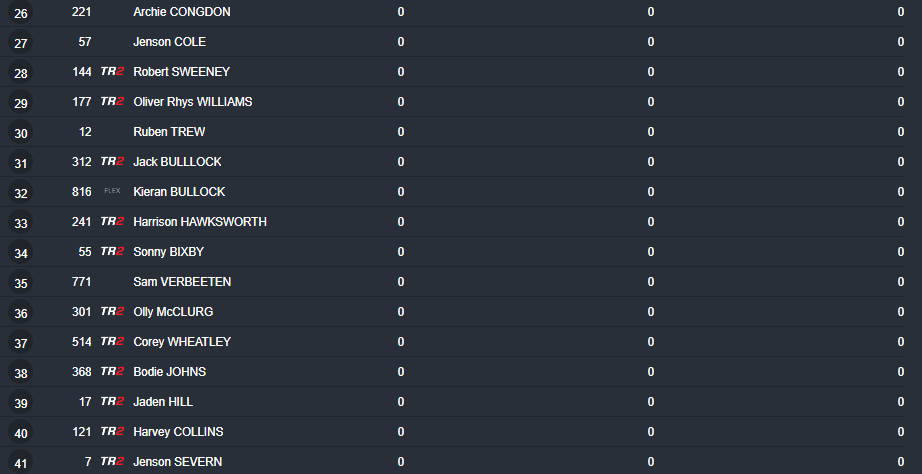Click rider number 816 in the table
The image size is (922, 474).
(82, 192)
